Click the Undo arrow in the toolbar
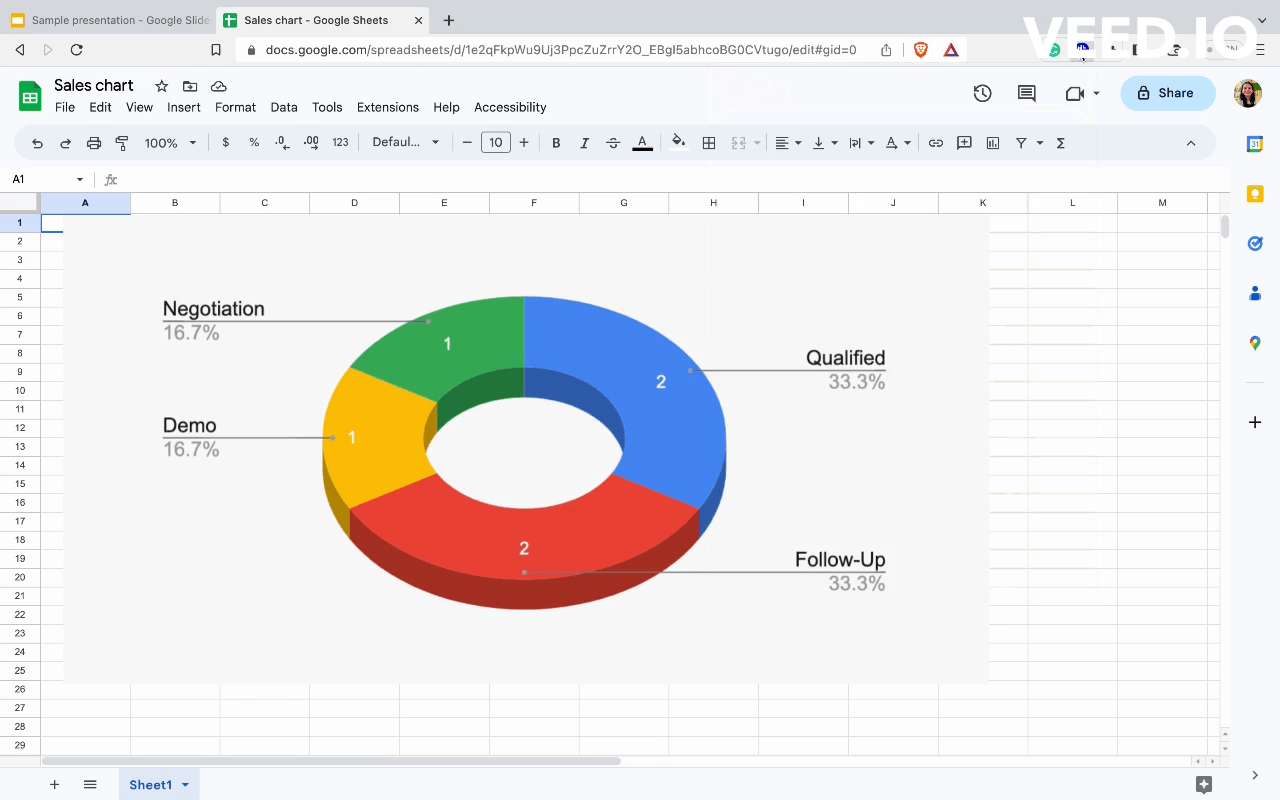 coord(37,143)
